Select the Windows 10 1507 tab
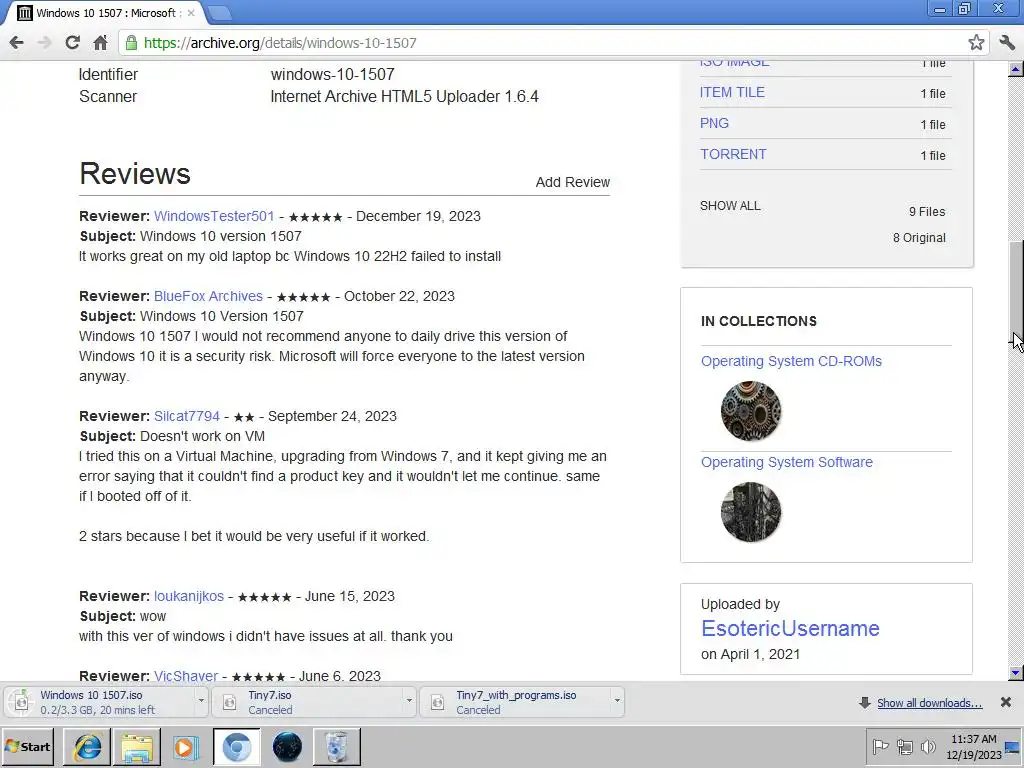Screen dimensions: 1024x768 (104, 12)
